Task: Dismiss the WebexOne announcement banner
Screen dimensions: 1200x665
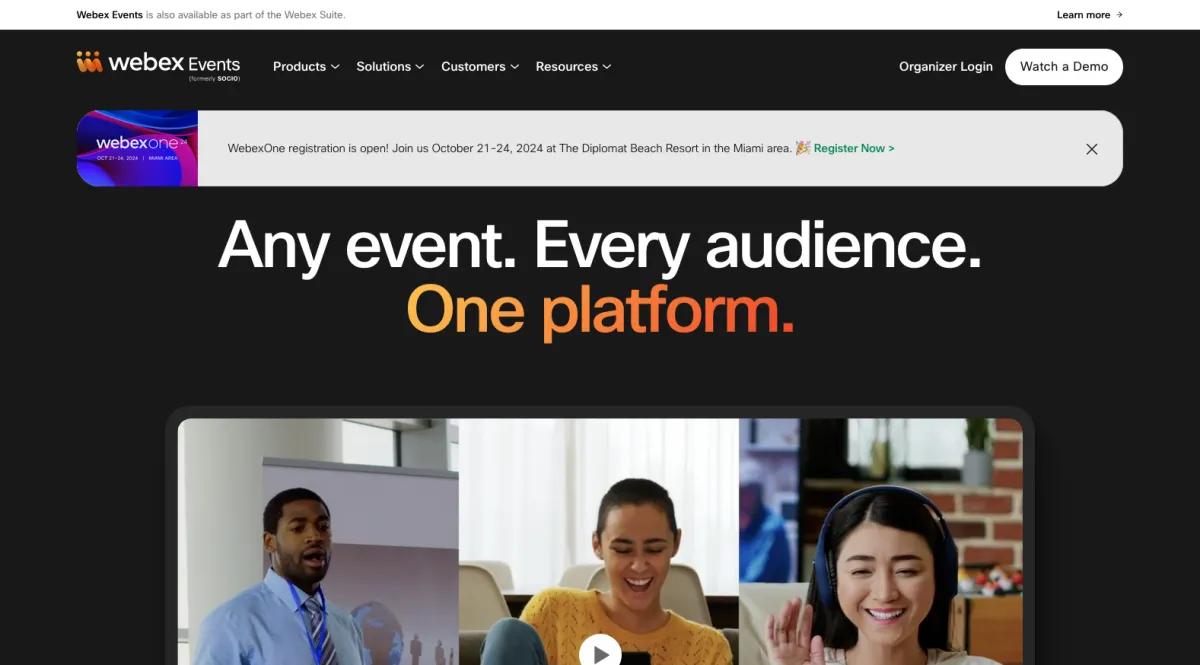Action: coord(1092,149)
